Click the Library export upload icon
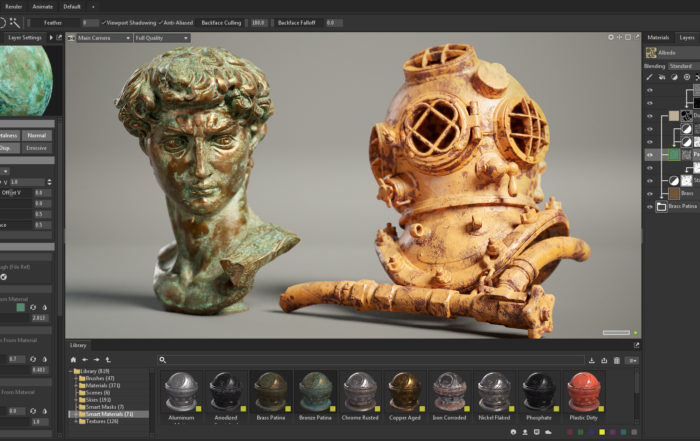The height and width of the screenshot is (441, 700). [x=604, y=360]
